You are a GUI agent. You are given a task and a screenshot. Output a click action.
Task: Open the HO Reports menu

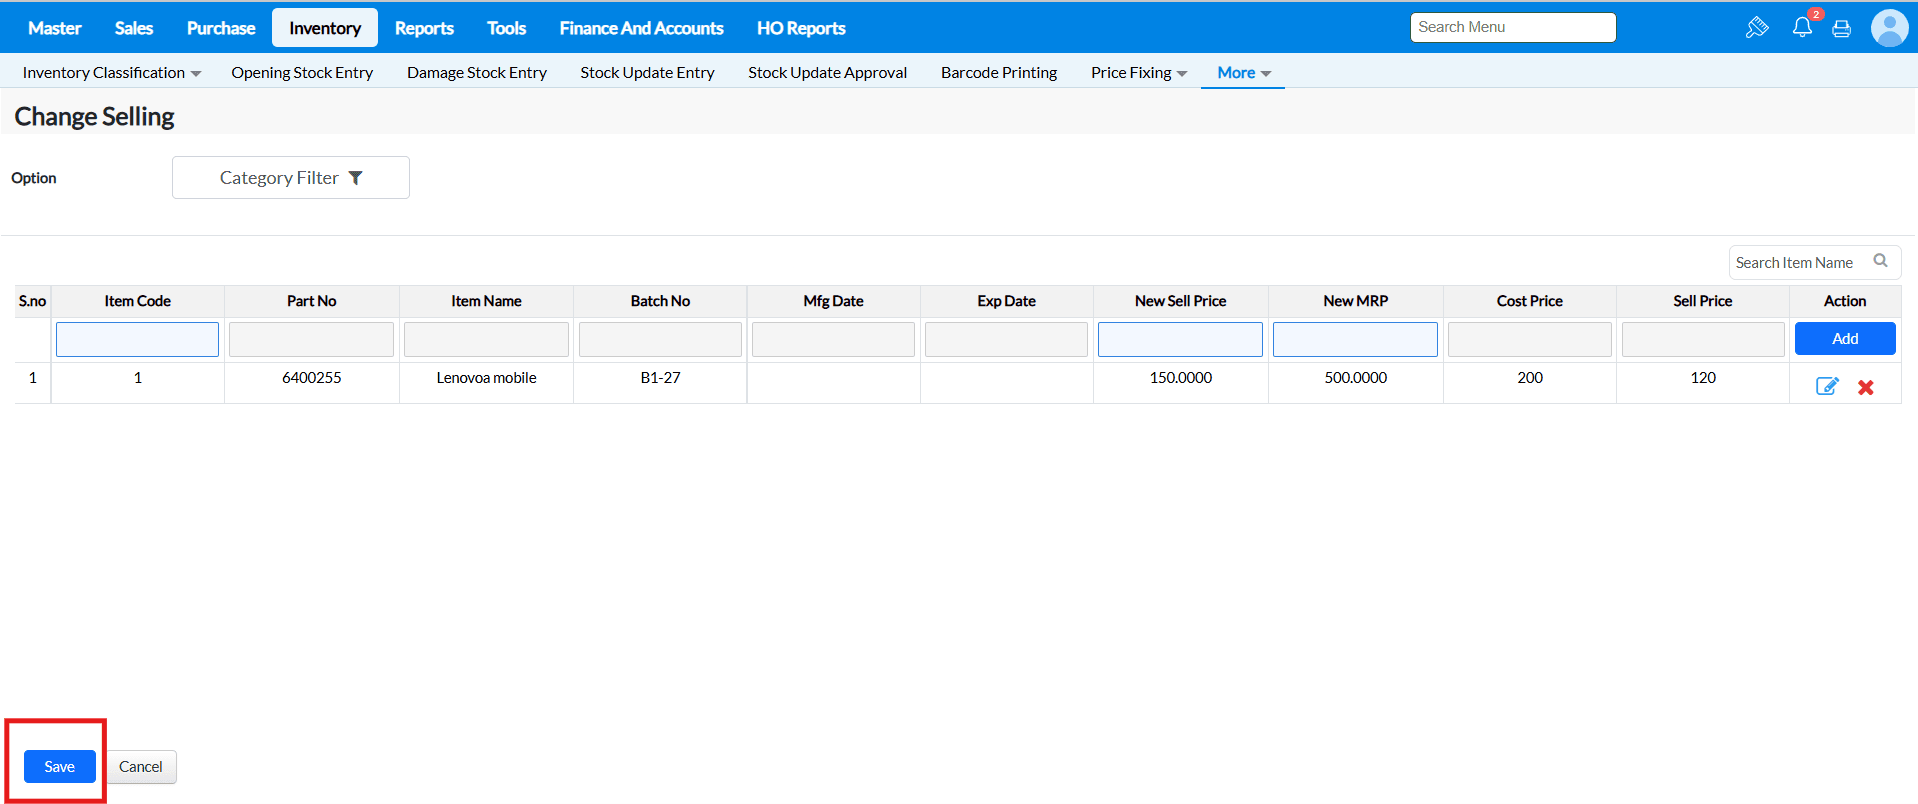801,28
